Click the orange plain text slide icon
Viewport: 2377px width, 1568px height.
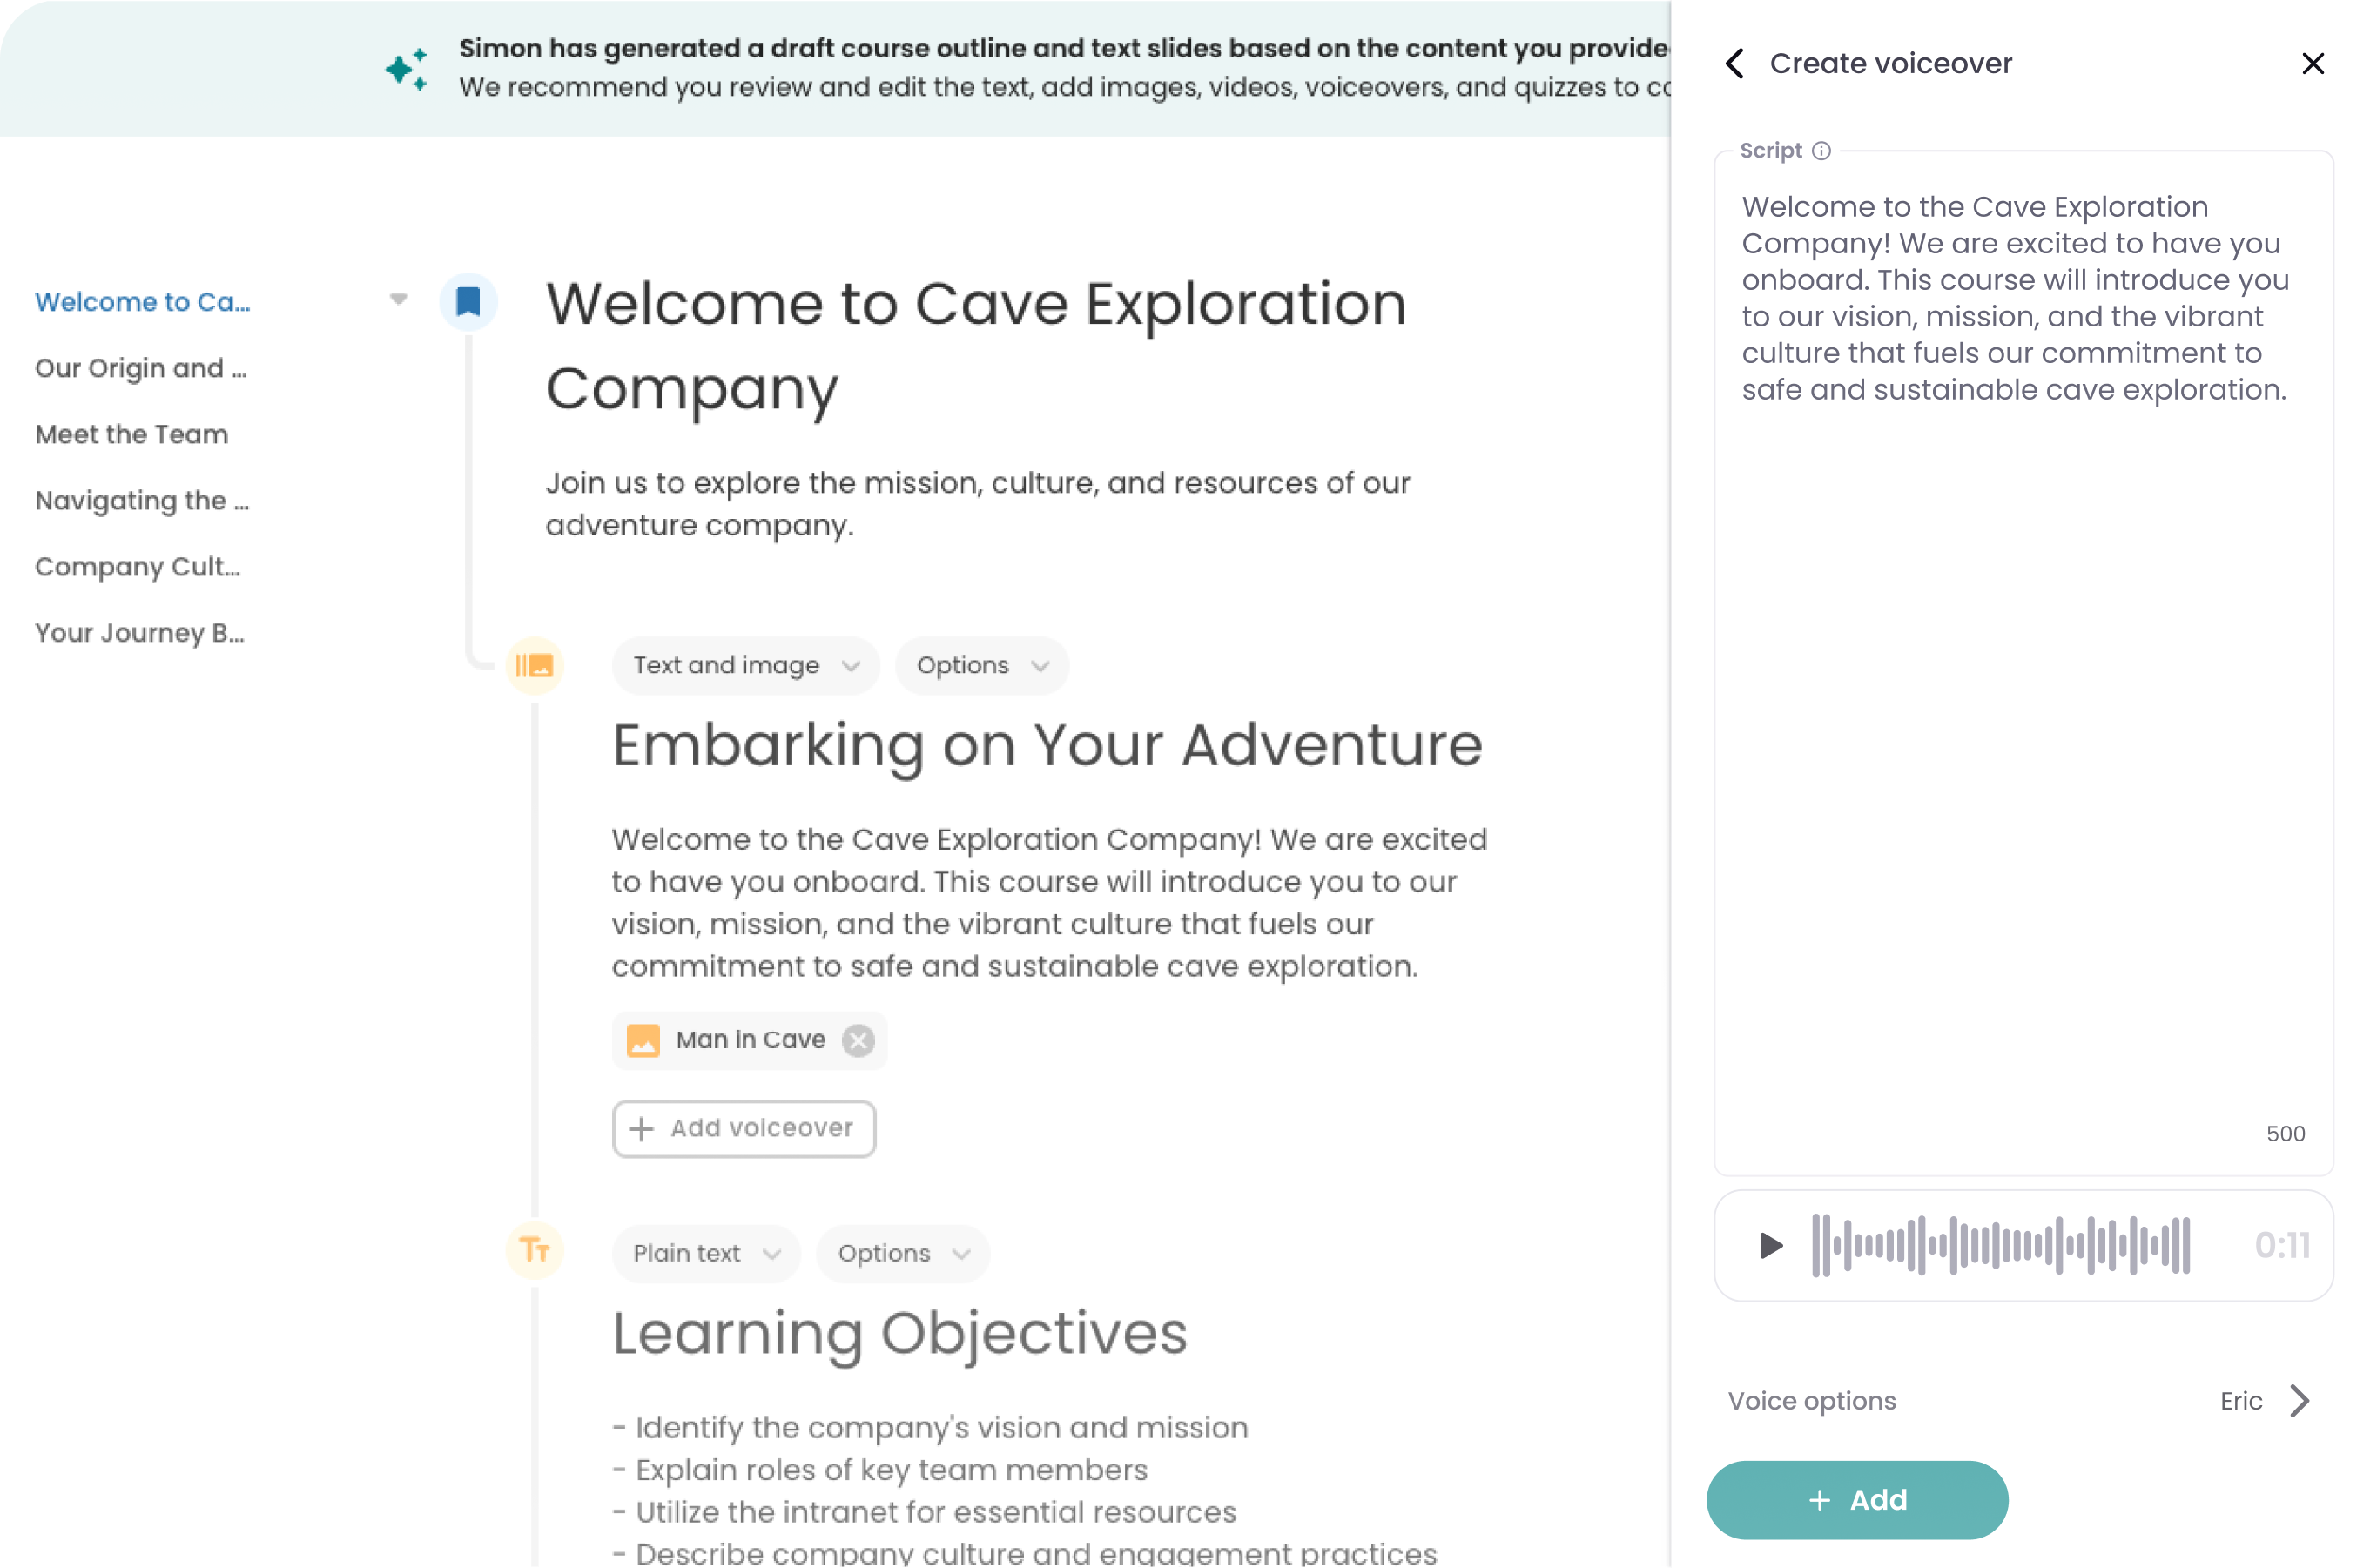coord(535,1250)
